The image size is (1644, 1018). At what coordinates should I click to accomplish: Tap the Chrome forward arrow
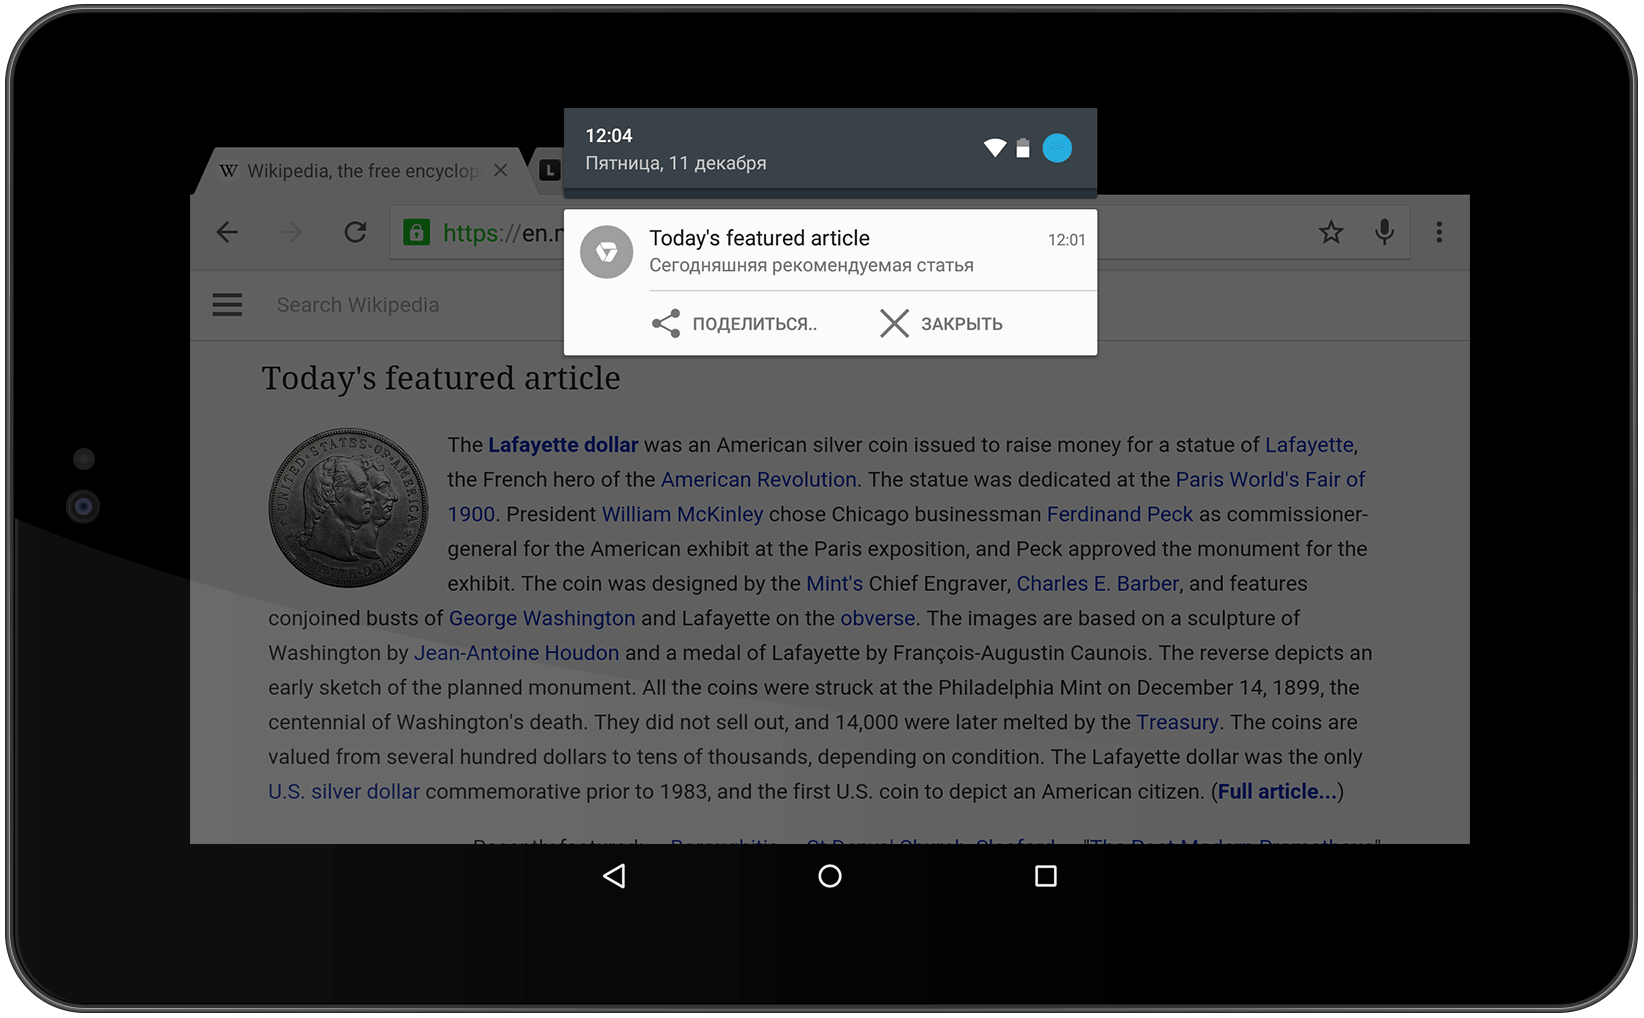tap(291, 233)
